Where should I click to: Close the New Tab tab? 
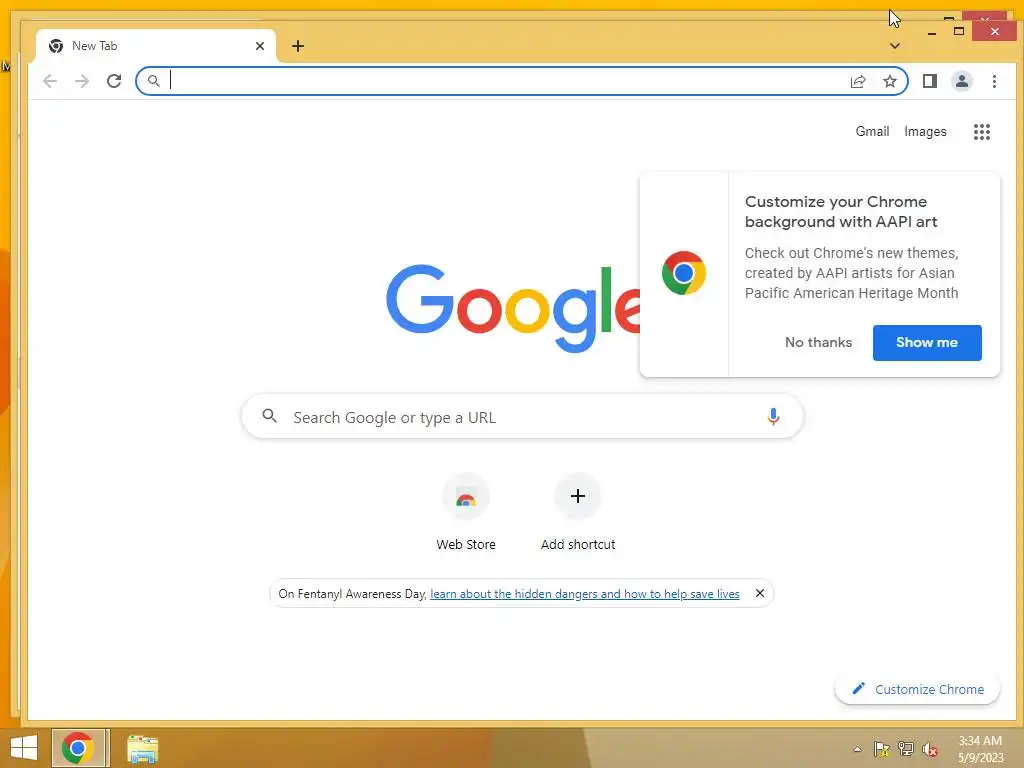[x=260, y=46]
